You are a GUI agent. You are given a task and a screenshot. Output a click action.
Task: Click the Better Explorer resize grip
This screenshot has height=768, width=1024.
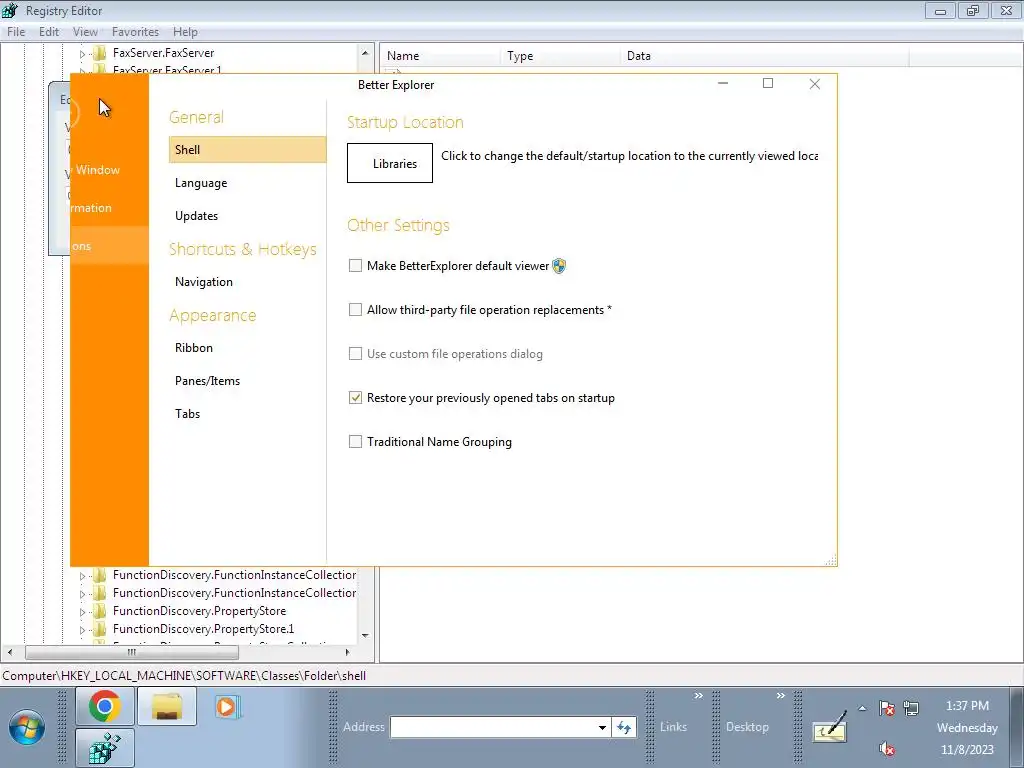(831, 560)
